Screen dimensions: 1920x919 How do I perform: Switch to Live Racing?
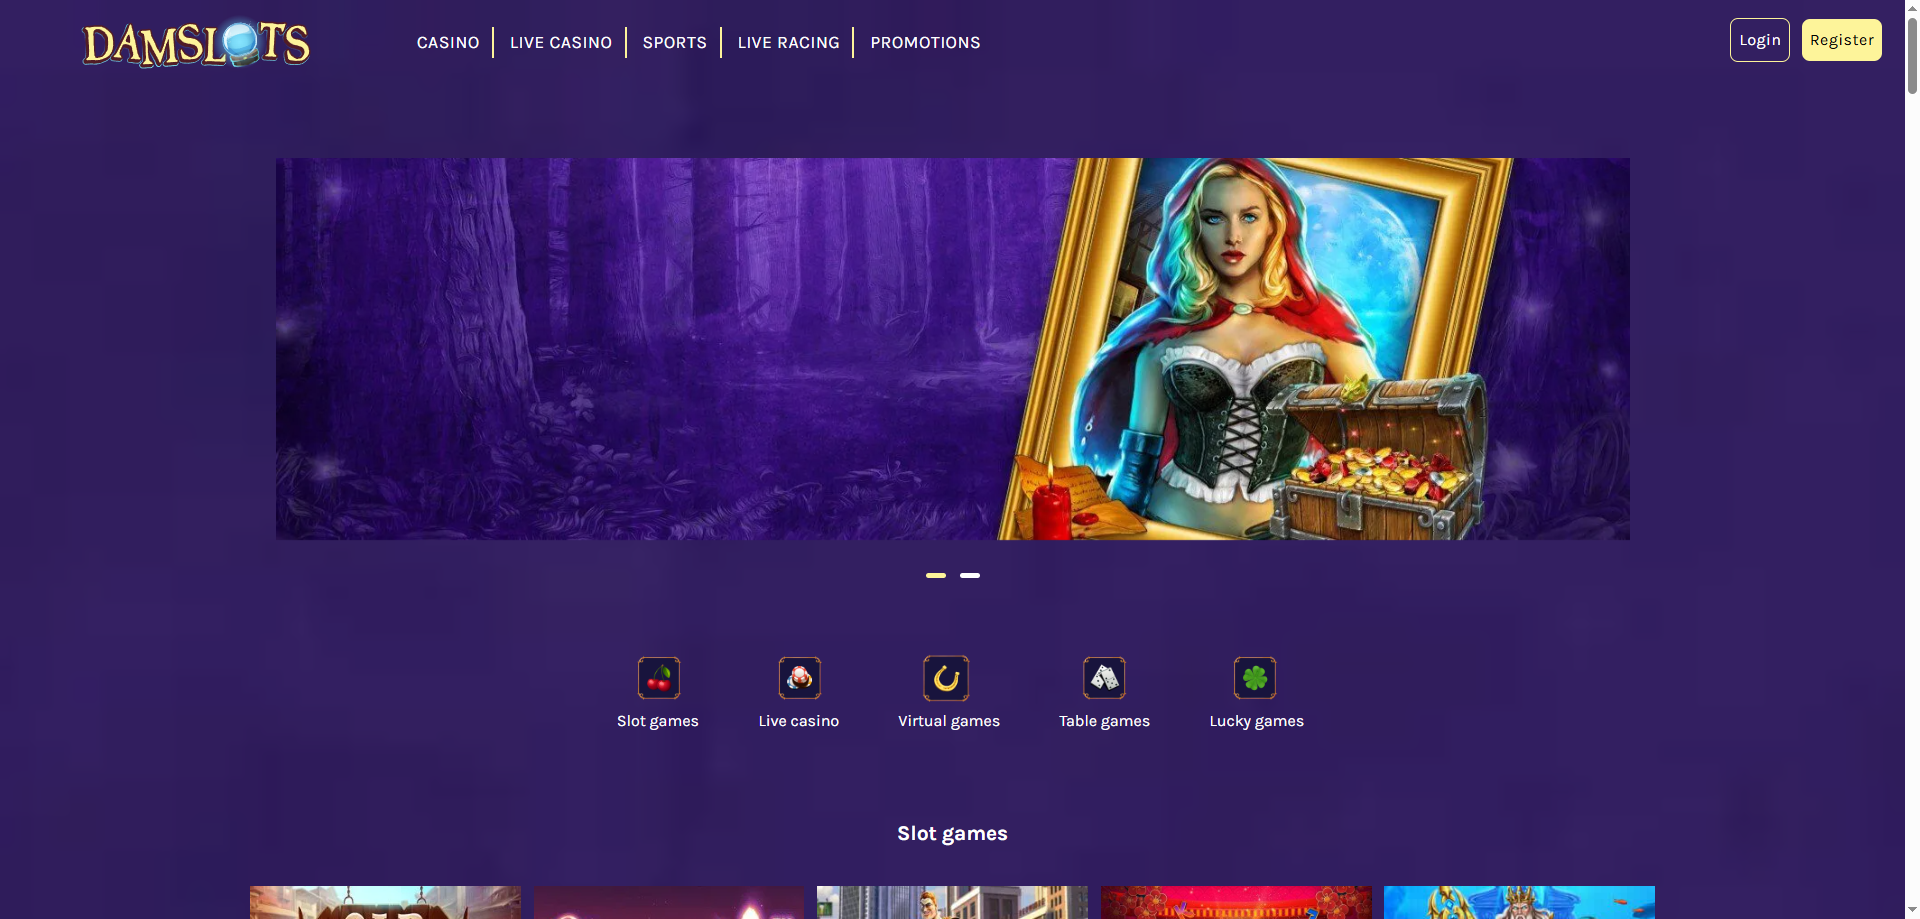tap(789, 43)
